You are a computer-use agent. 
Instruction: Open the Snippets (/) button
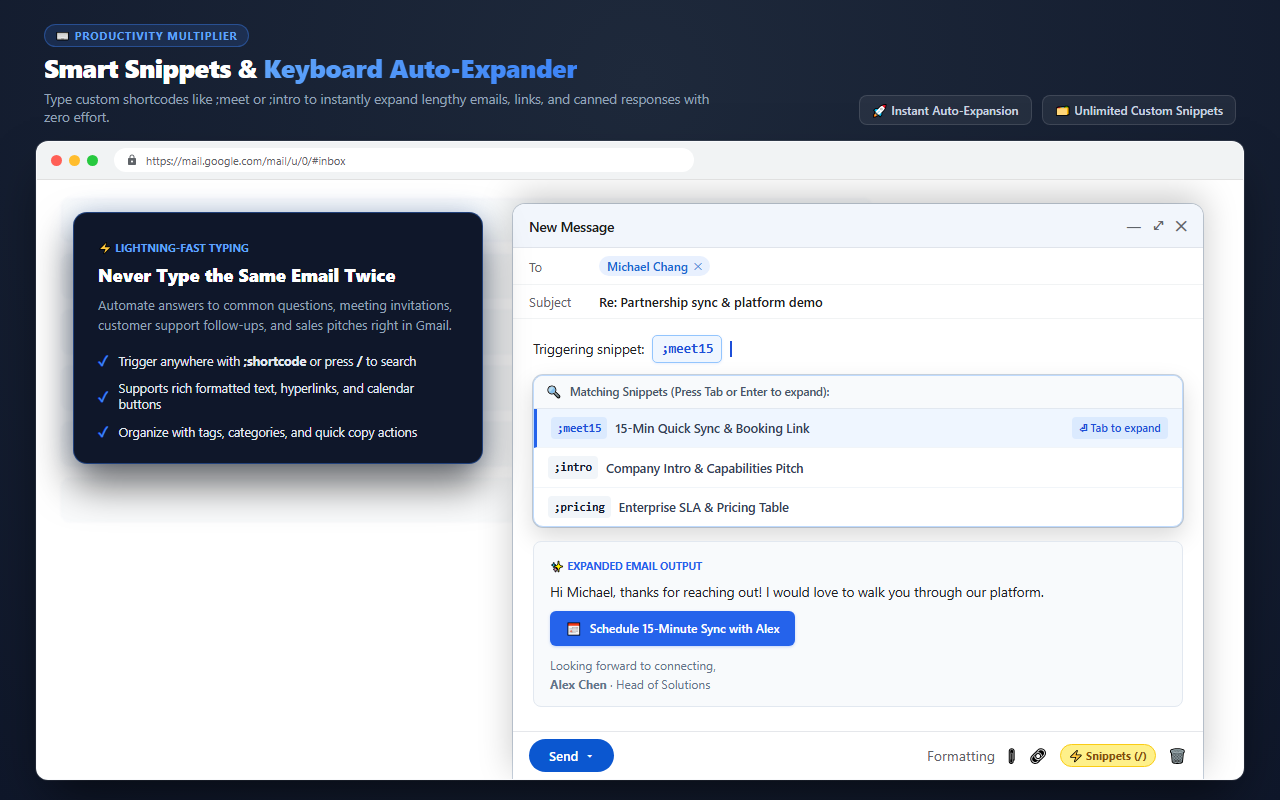1107,756
